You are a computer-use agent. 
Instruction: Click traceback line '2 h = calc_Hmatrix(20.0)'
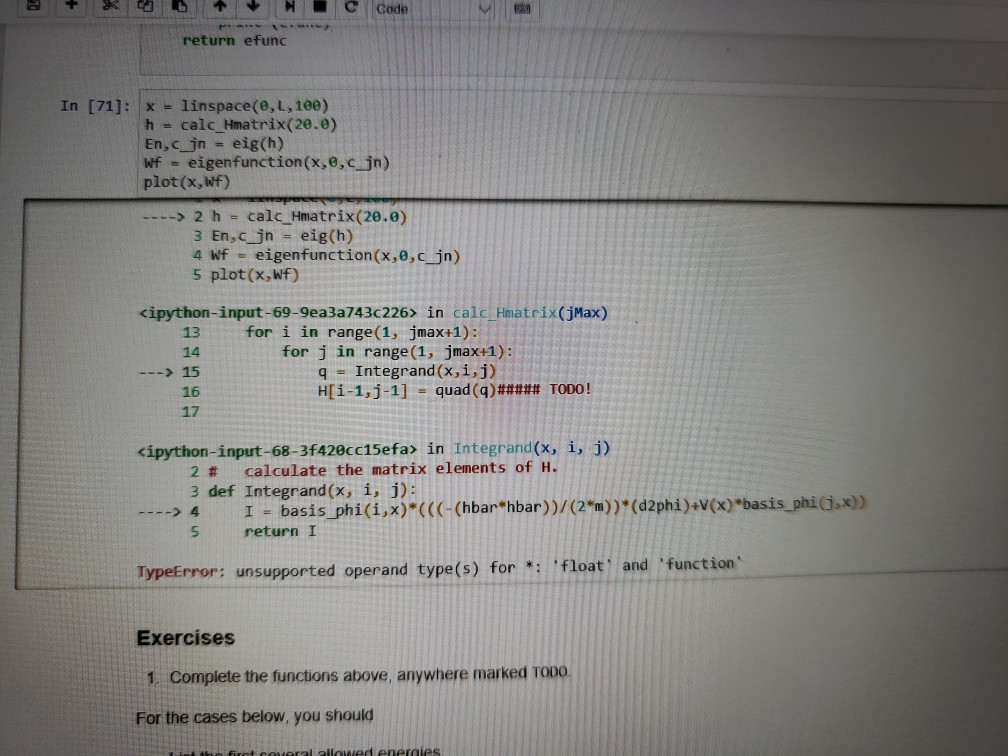(300, 217)
